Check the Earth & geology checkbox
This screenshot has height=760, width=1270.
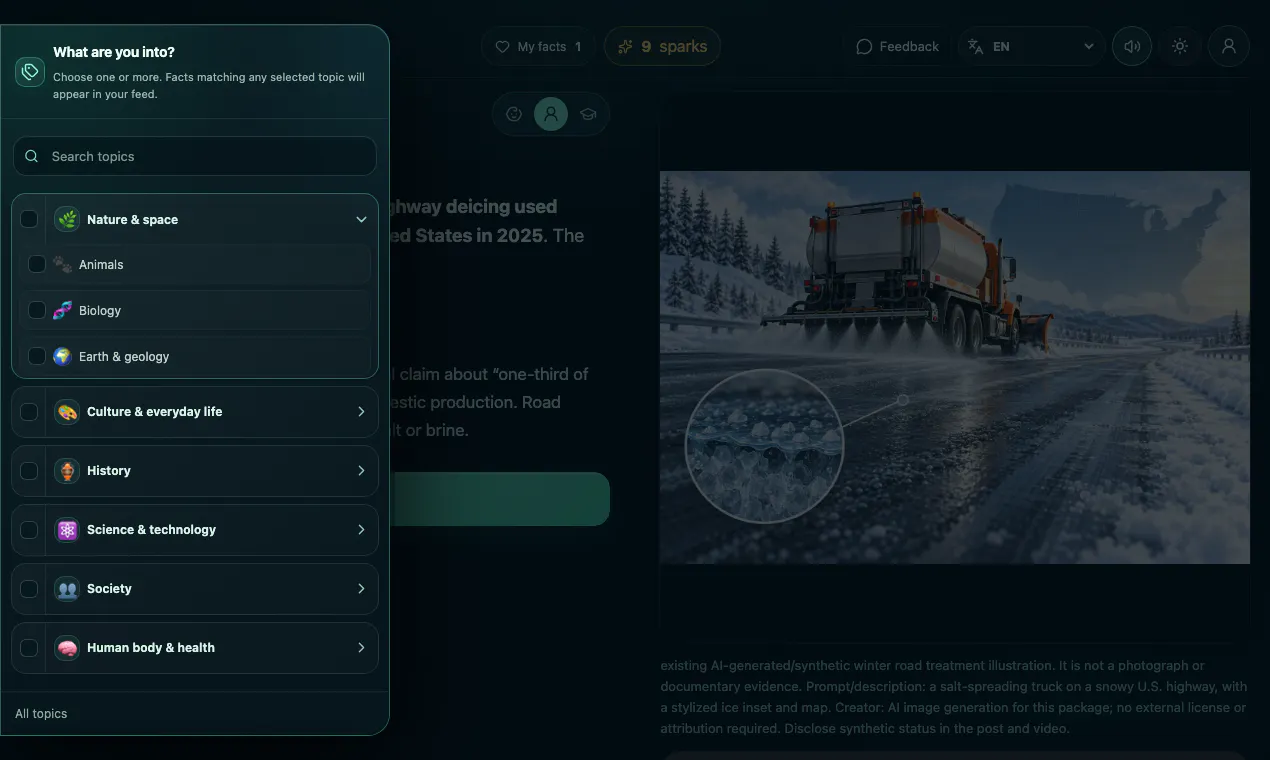tap(37, 357)
